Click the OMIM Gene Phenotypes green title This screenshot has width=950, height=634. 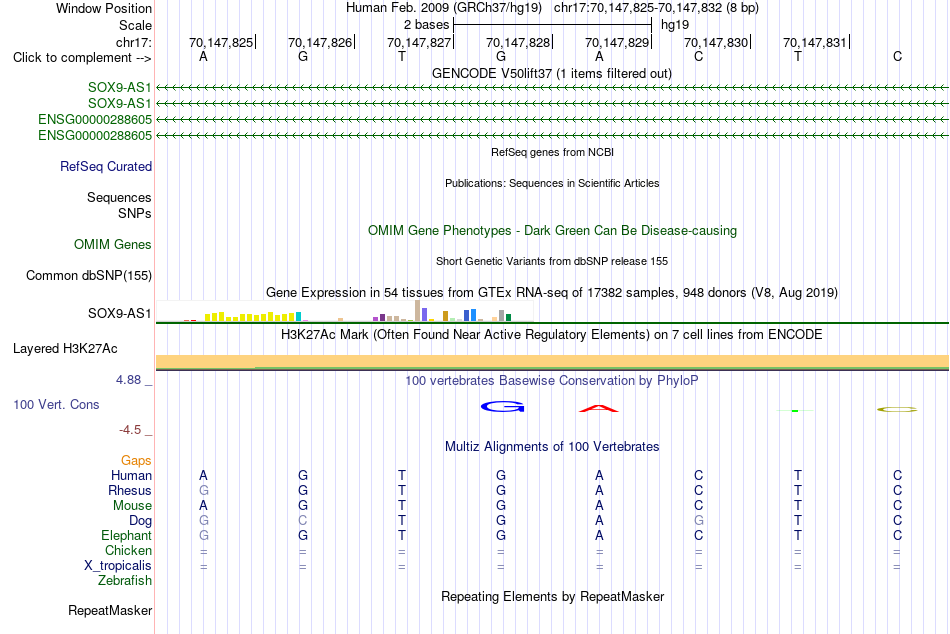[x=553, y=230]
